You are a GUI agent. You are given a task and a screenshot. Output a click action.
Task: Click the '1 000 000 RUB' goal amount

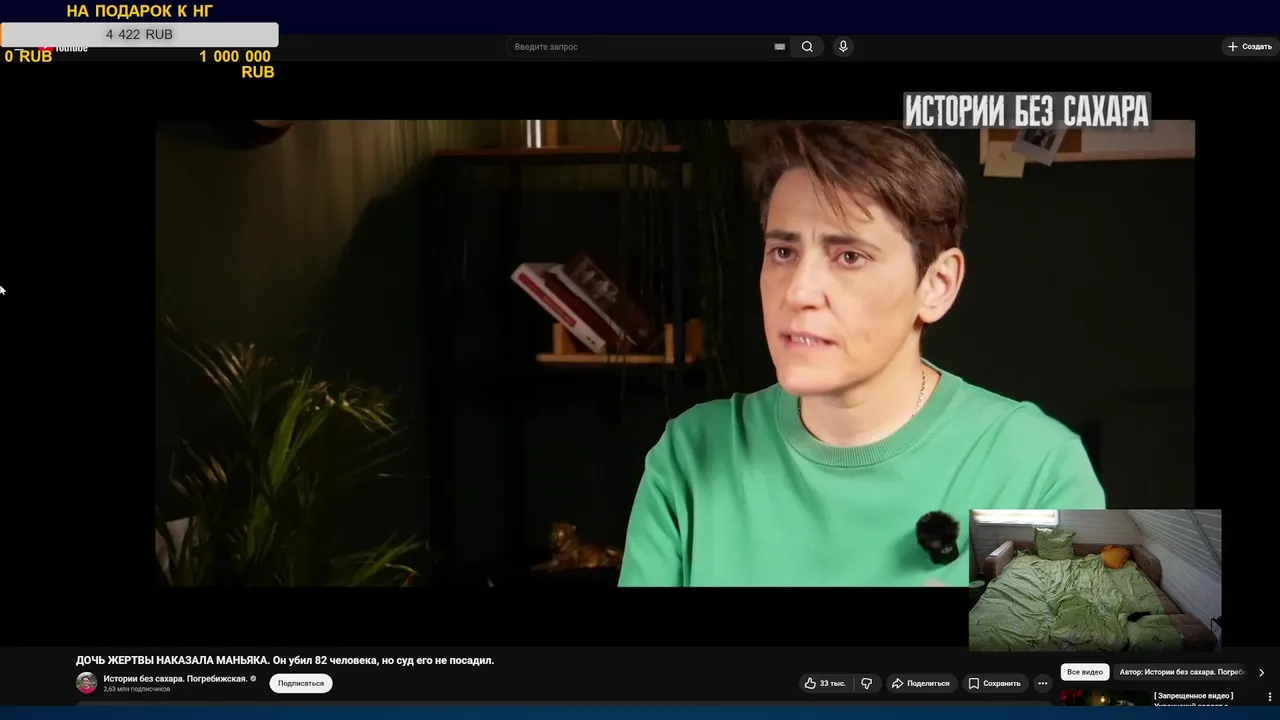pyautogui.click(x=236, y=65)
